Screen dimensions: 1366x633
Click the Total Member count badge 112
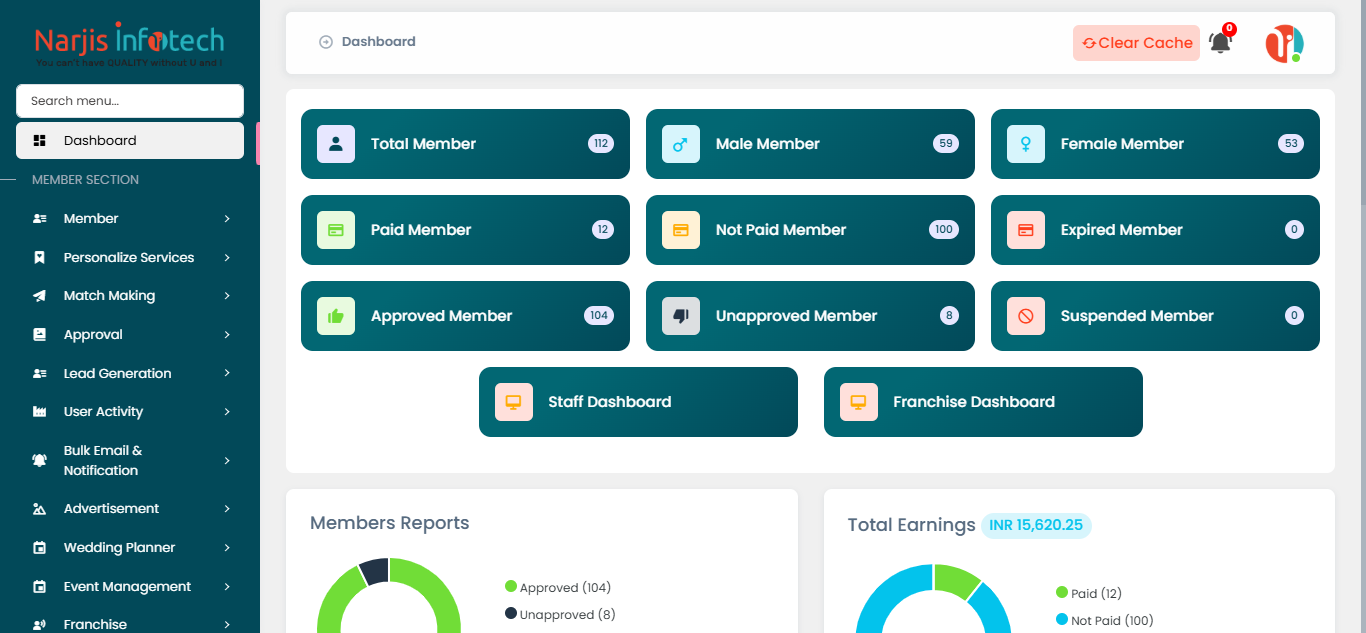coord(601,144)
